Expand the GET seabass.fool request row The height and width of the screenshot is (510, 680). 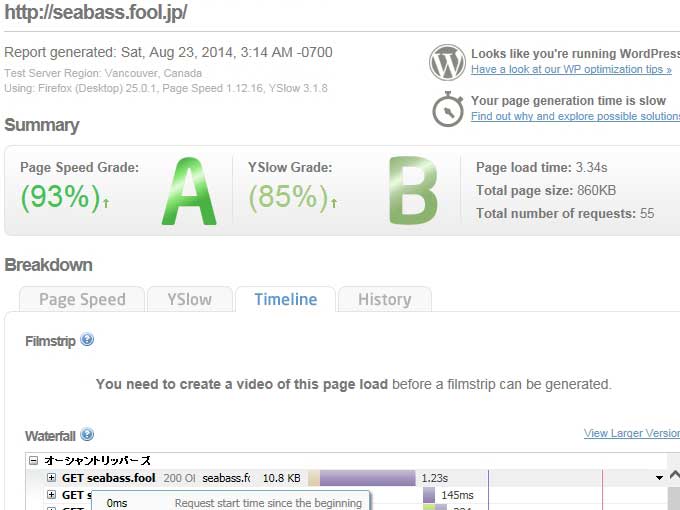tap(52, 478)
